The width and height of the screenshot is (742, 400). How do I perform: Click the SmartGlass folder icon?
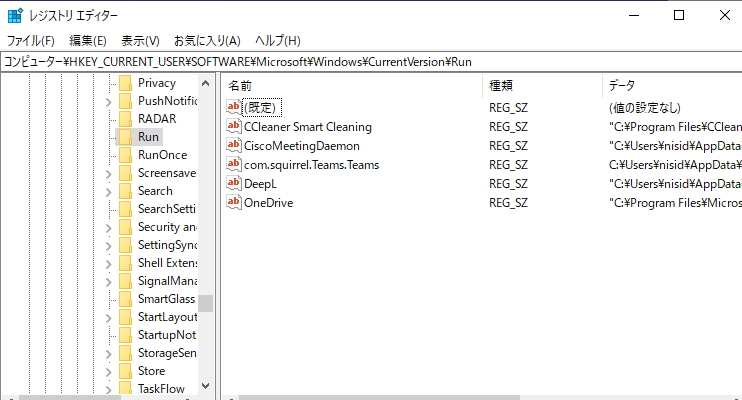click(x=125, y=299)
